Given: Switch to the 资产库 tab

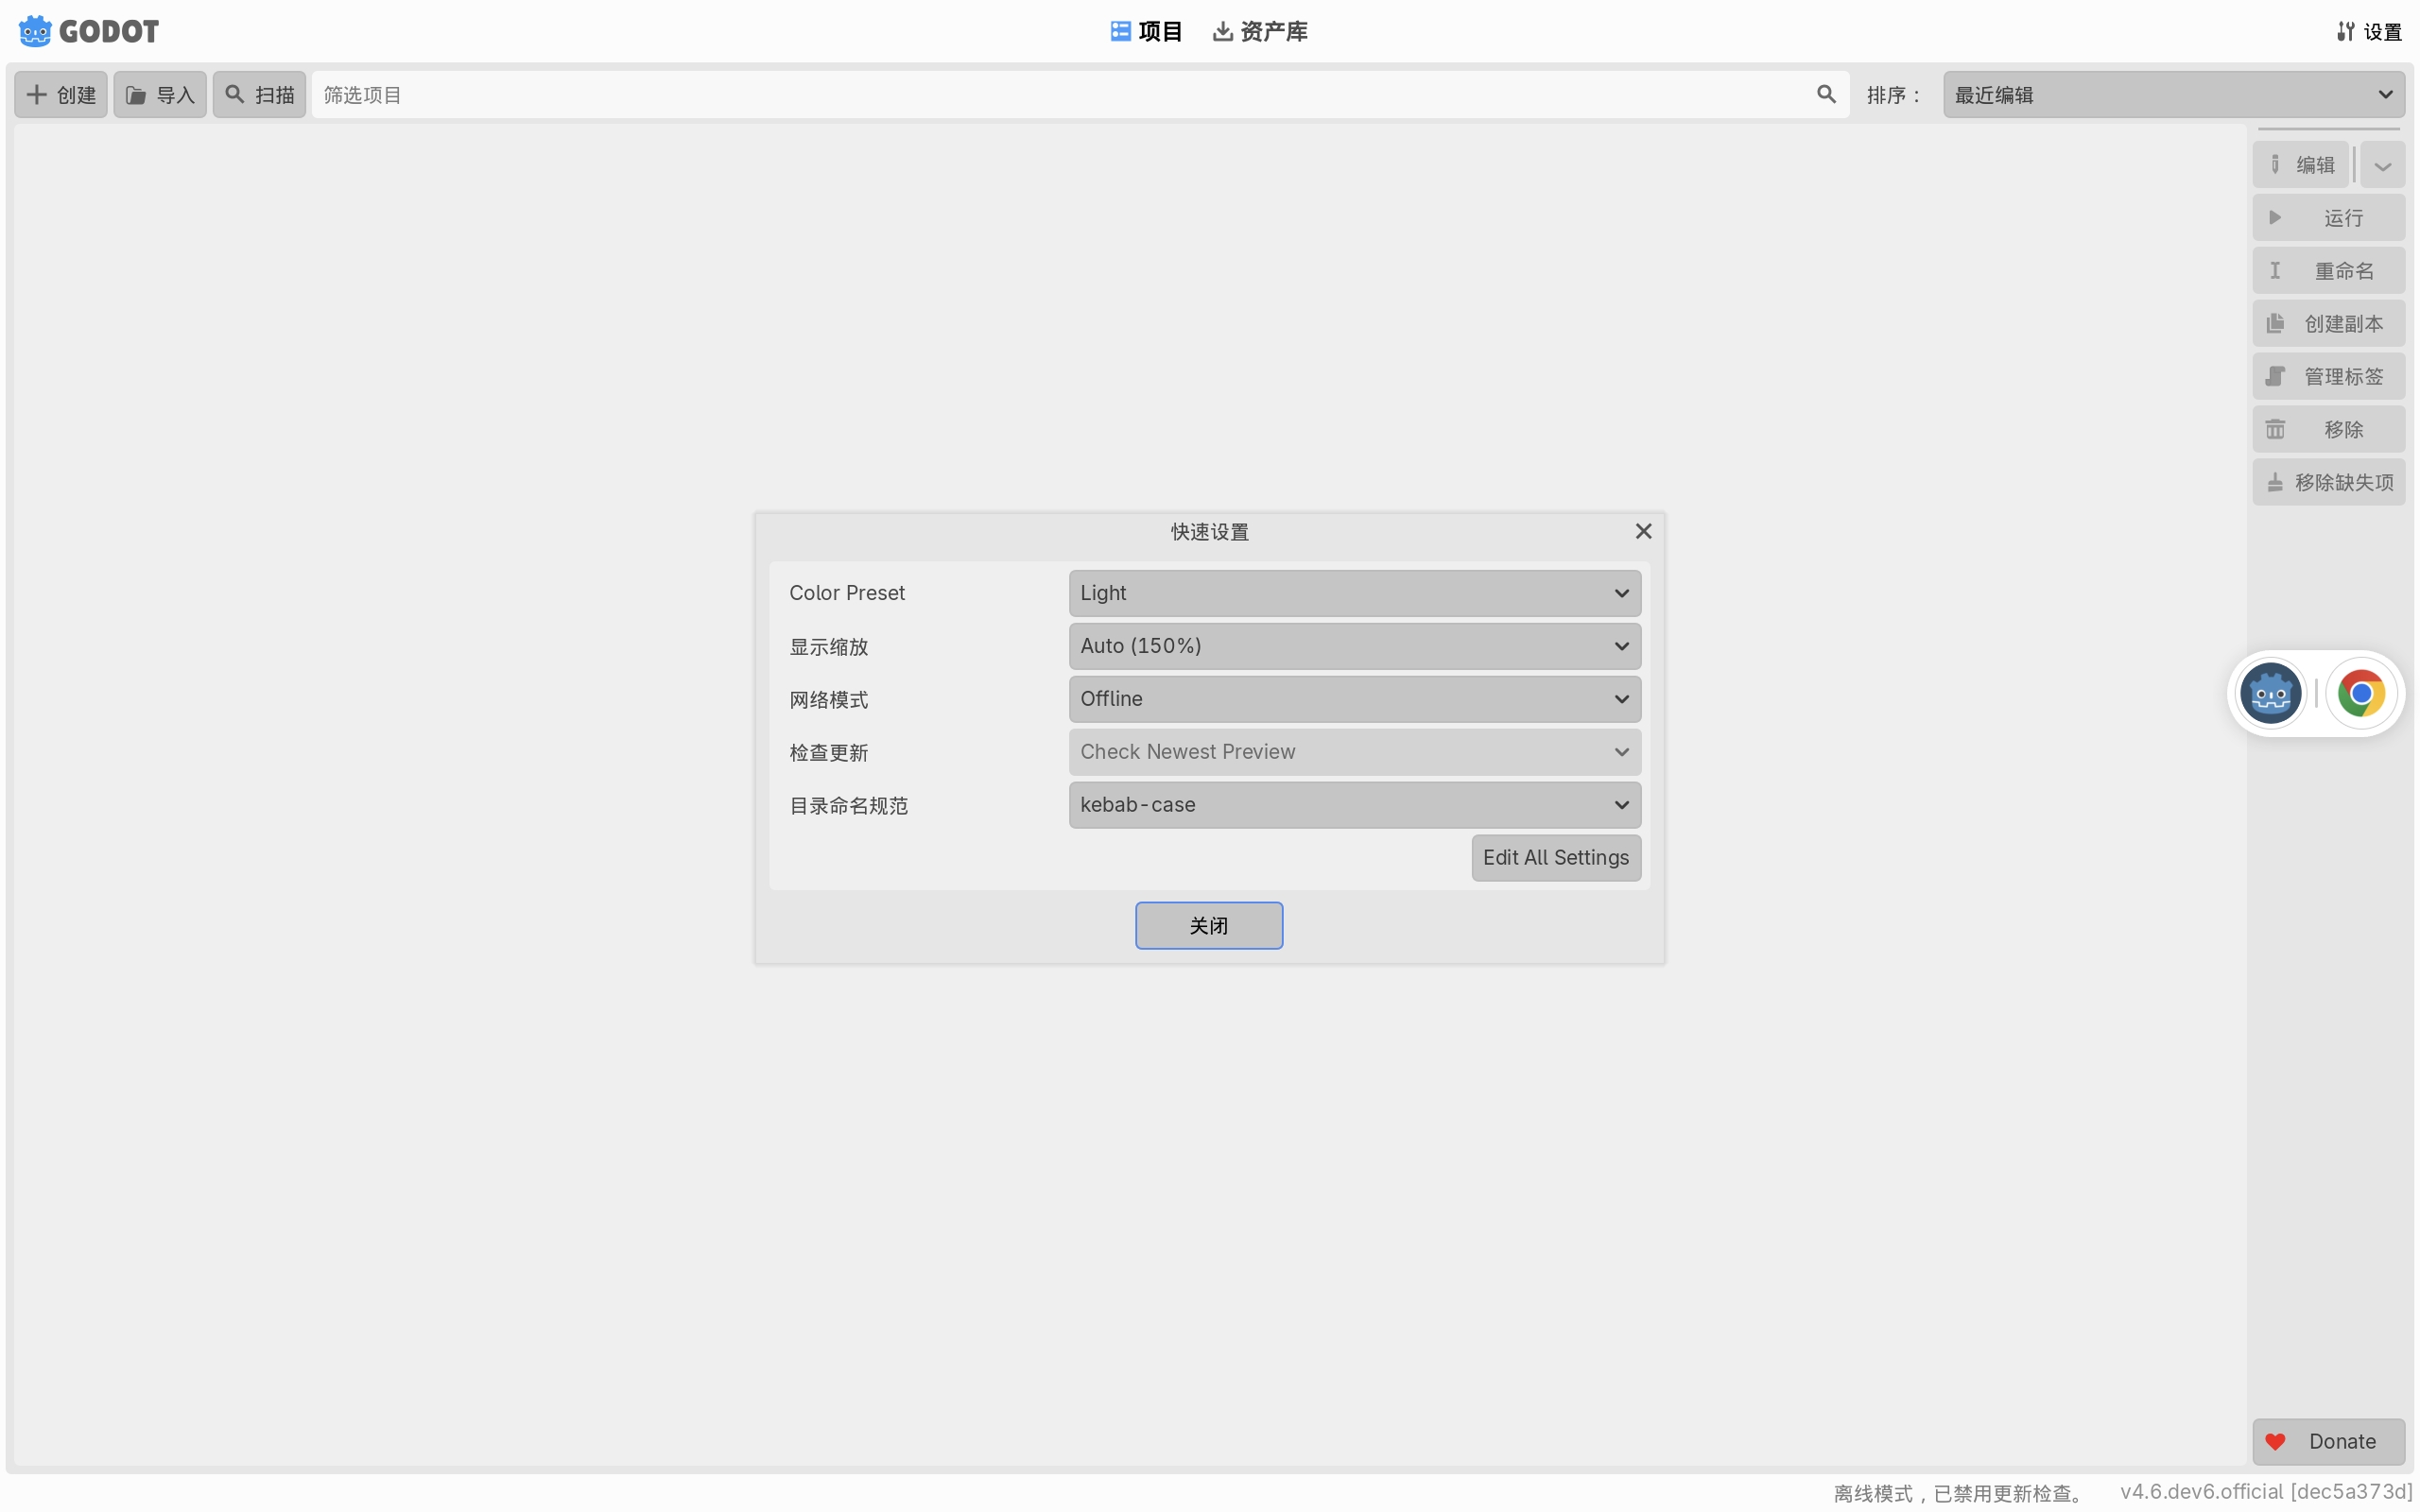Looking at the screenshot, I should point(1260,32).
